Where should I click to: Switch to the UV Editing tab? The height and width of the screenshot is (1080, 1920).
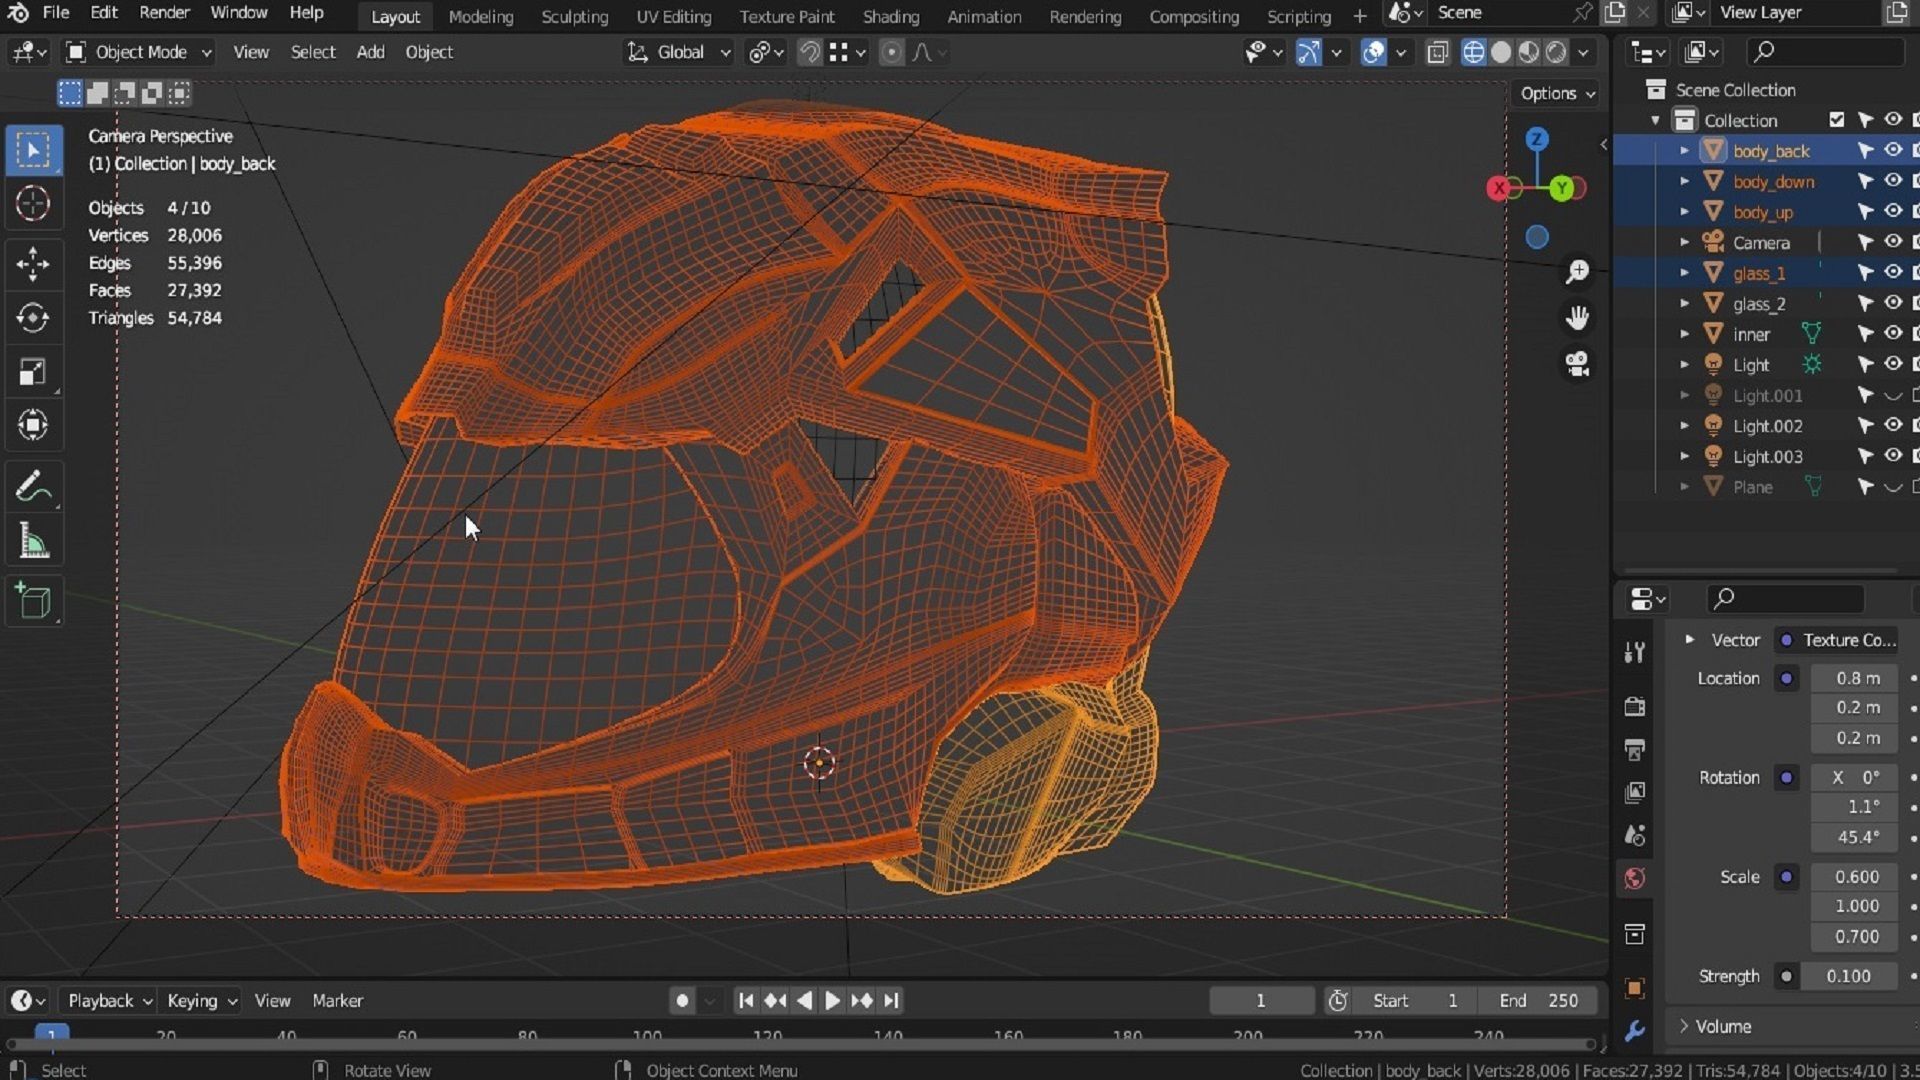click(x=673, y=16)
